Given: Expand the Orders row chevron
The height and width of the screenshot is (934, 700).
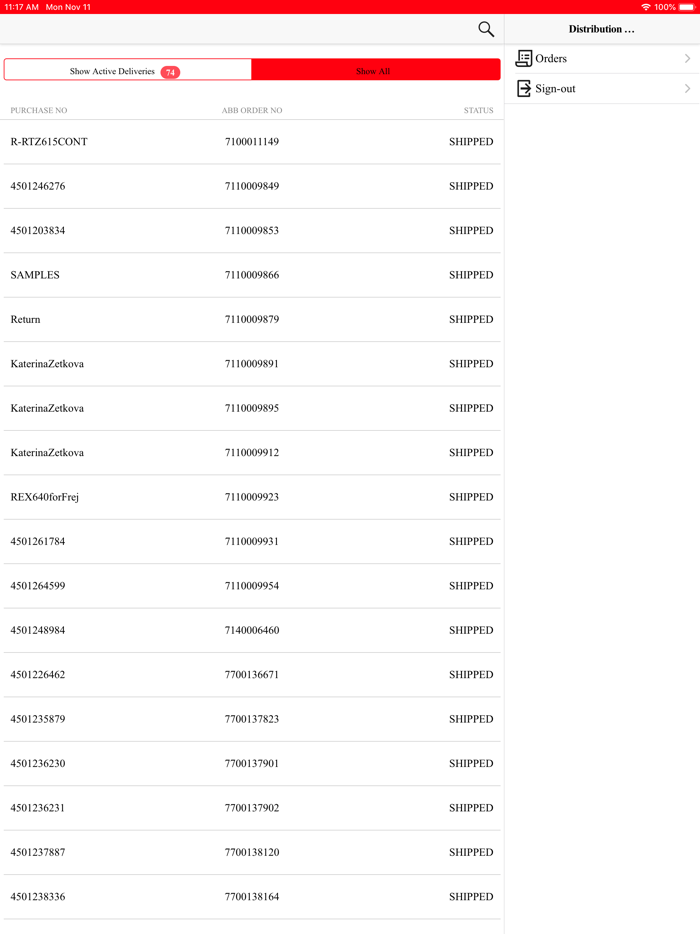Looking at the screenshot, I should [x=687, y=59].
